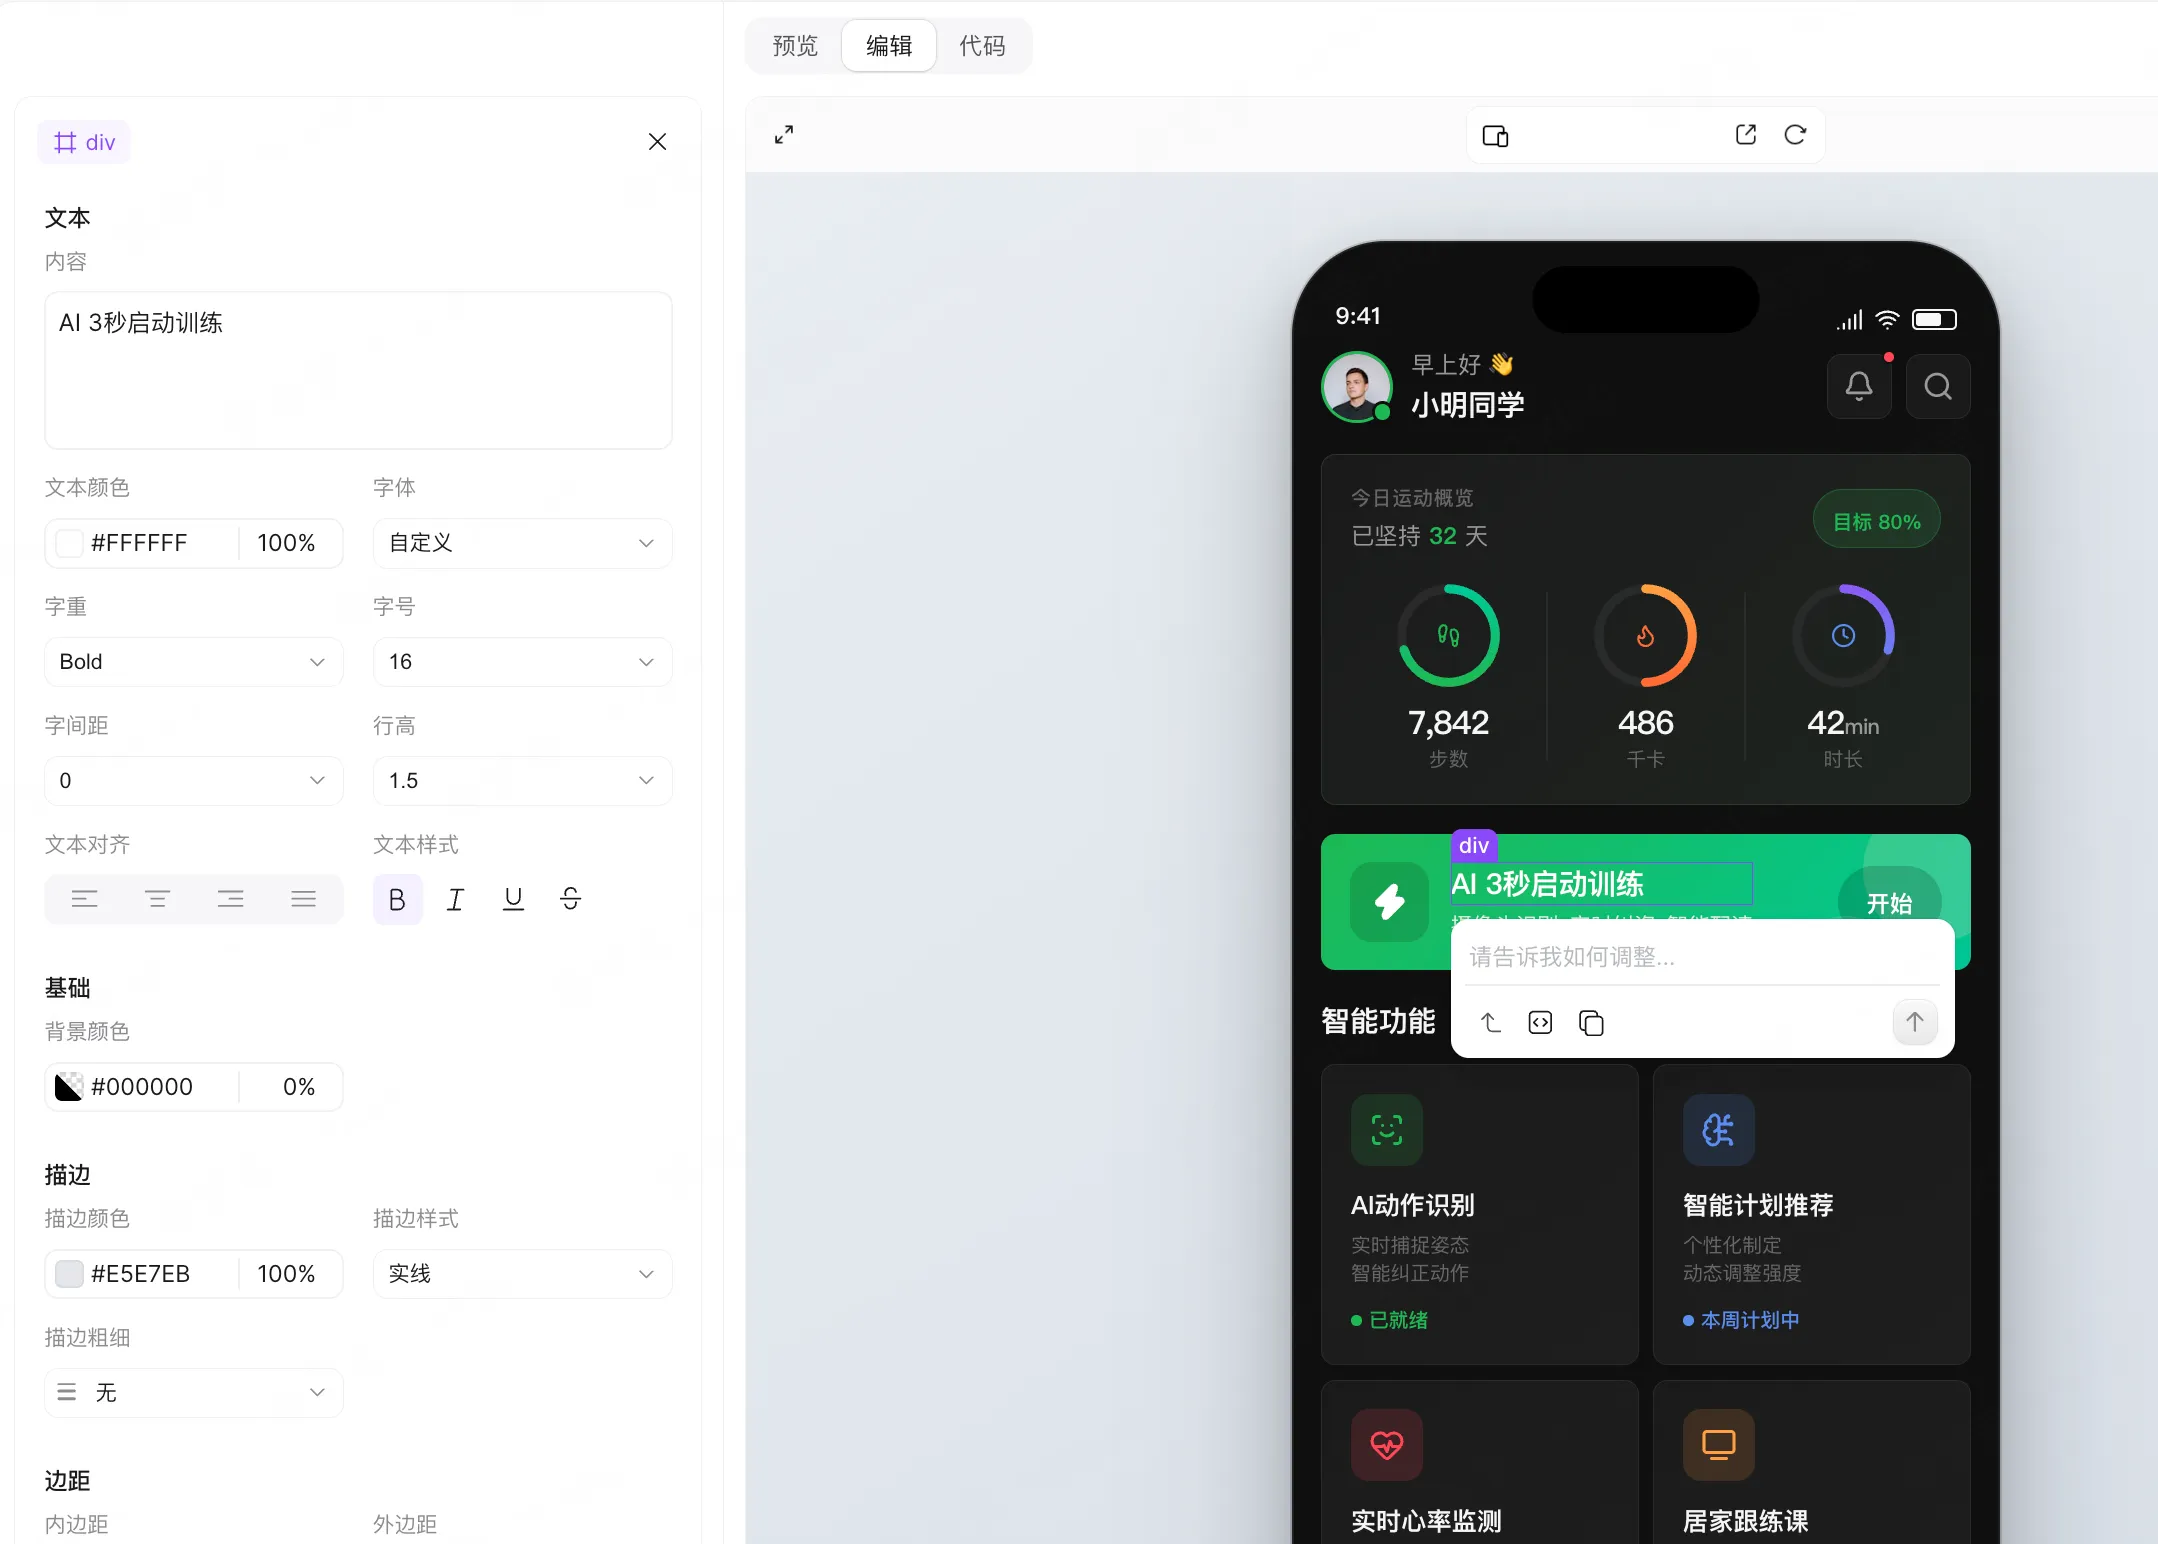Click the 实时心率监测 heart icon
The height and width of the screenshot is (1544, 2158).
click(1387, 1445)
